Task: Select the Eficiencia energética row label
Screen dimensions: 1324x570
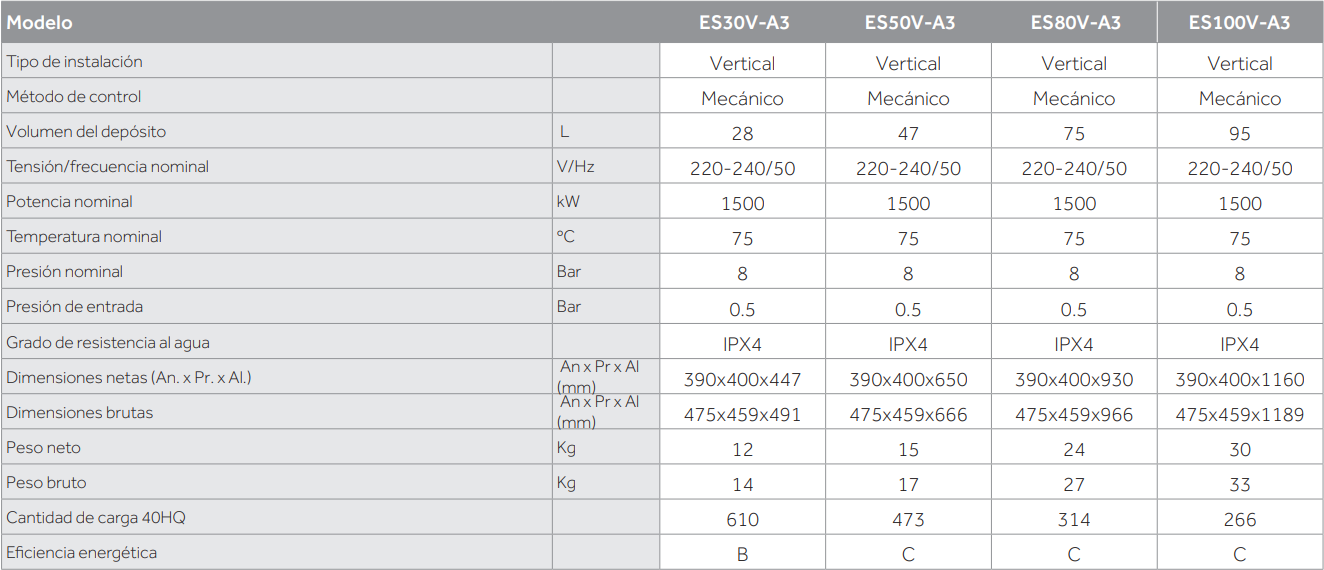Action: 81,553
